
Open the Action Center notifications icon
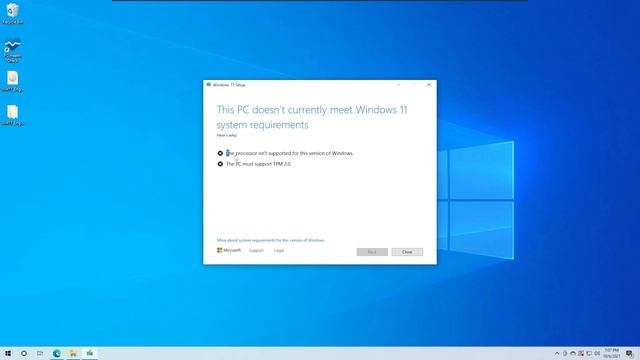click(629, 353)
